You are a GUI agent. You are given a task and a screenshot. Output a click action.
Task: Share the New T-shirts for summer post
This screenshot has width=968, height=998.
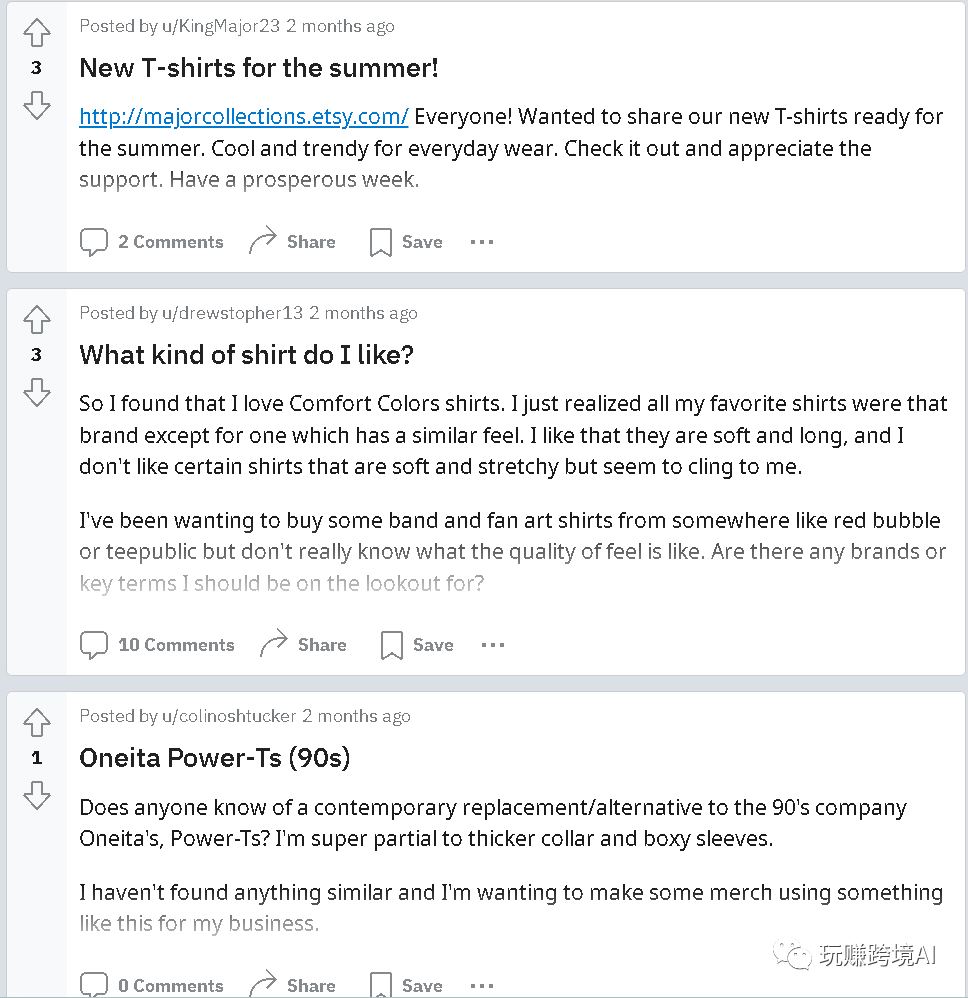point(292,242)
